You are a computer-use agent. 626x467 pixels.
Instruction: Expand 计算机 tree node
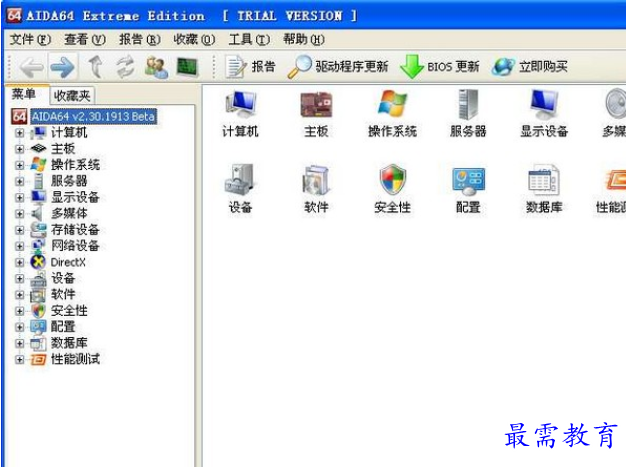coord(19,133)
